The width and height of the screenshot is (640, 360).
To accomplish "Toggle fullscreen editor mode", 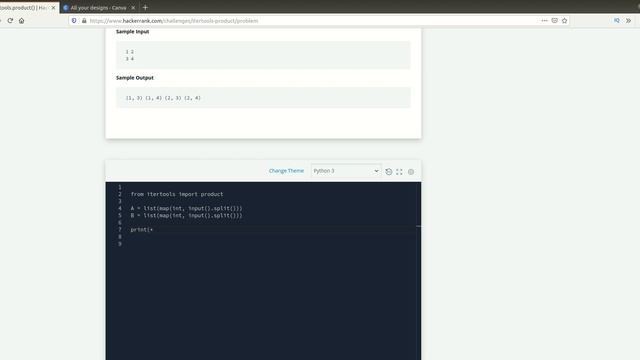I will [x=399, y=171].
